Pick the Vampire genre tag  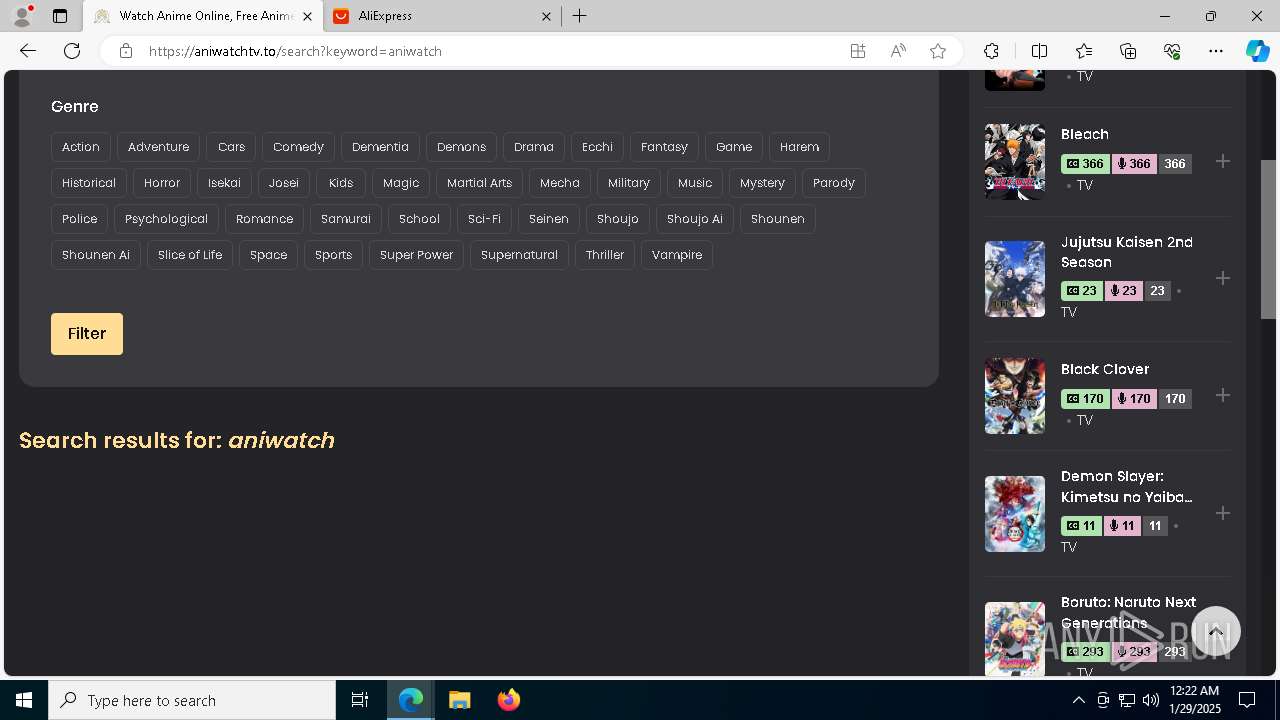click(x=677, y=255)
